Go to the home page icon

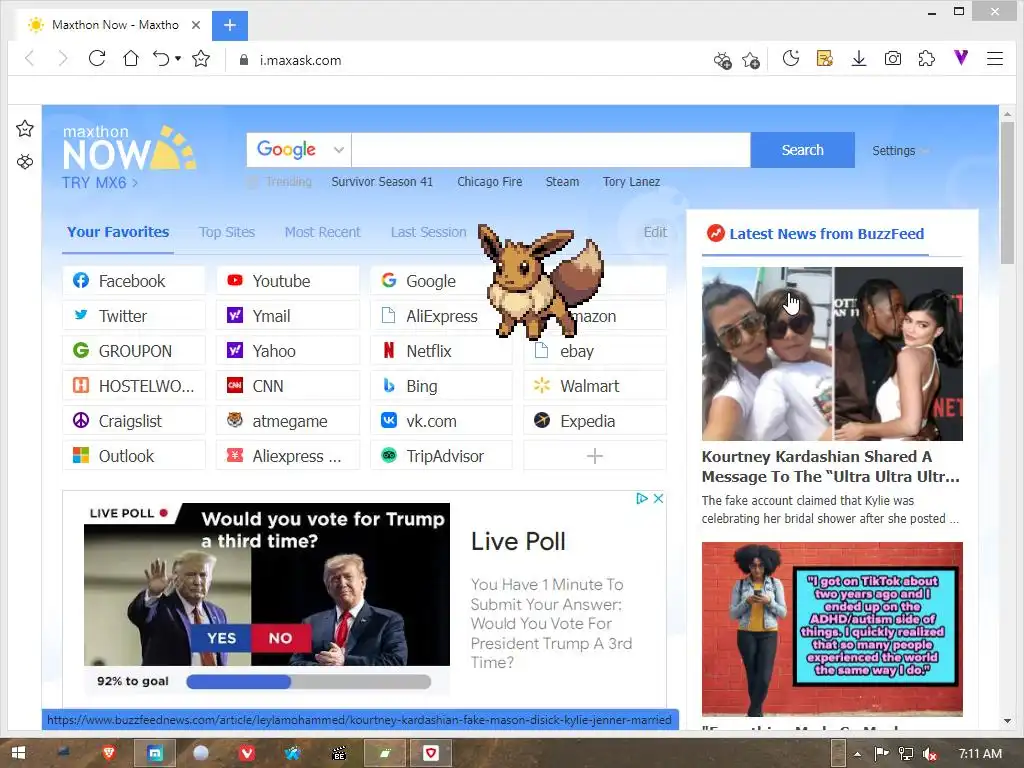coord(131,59)
